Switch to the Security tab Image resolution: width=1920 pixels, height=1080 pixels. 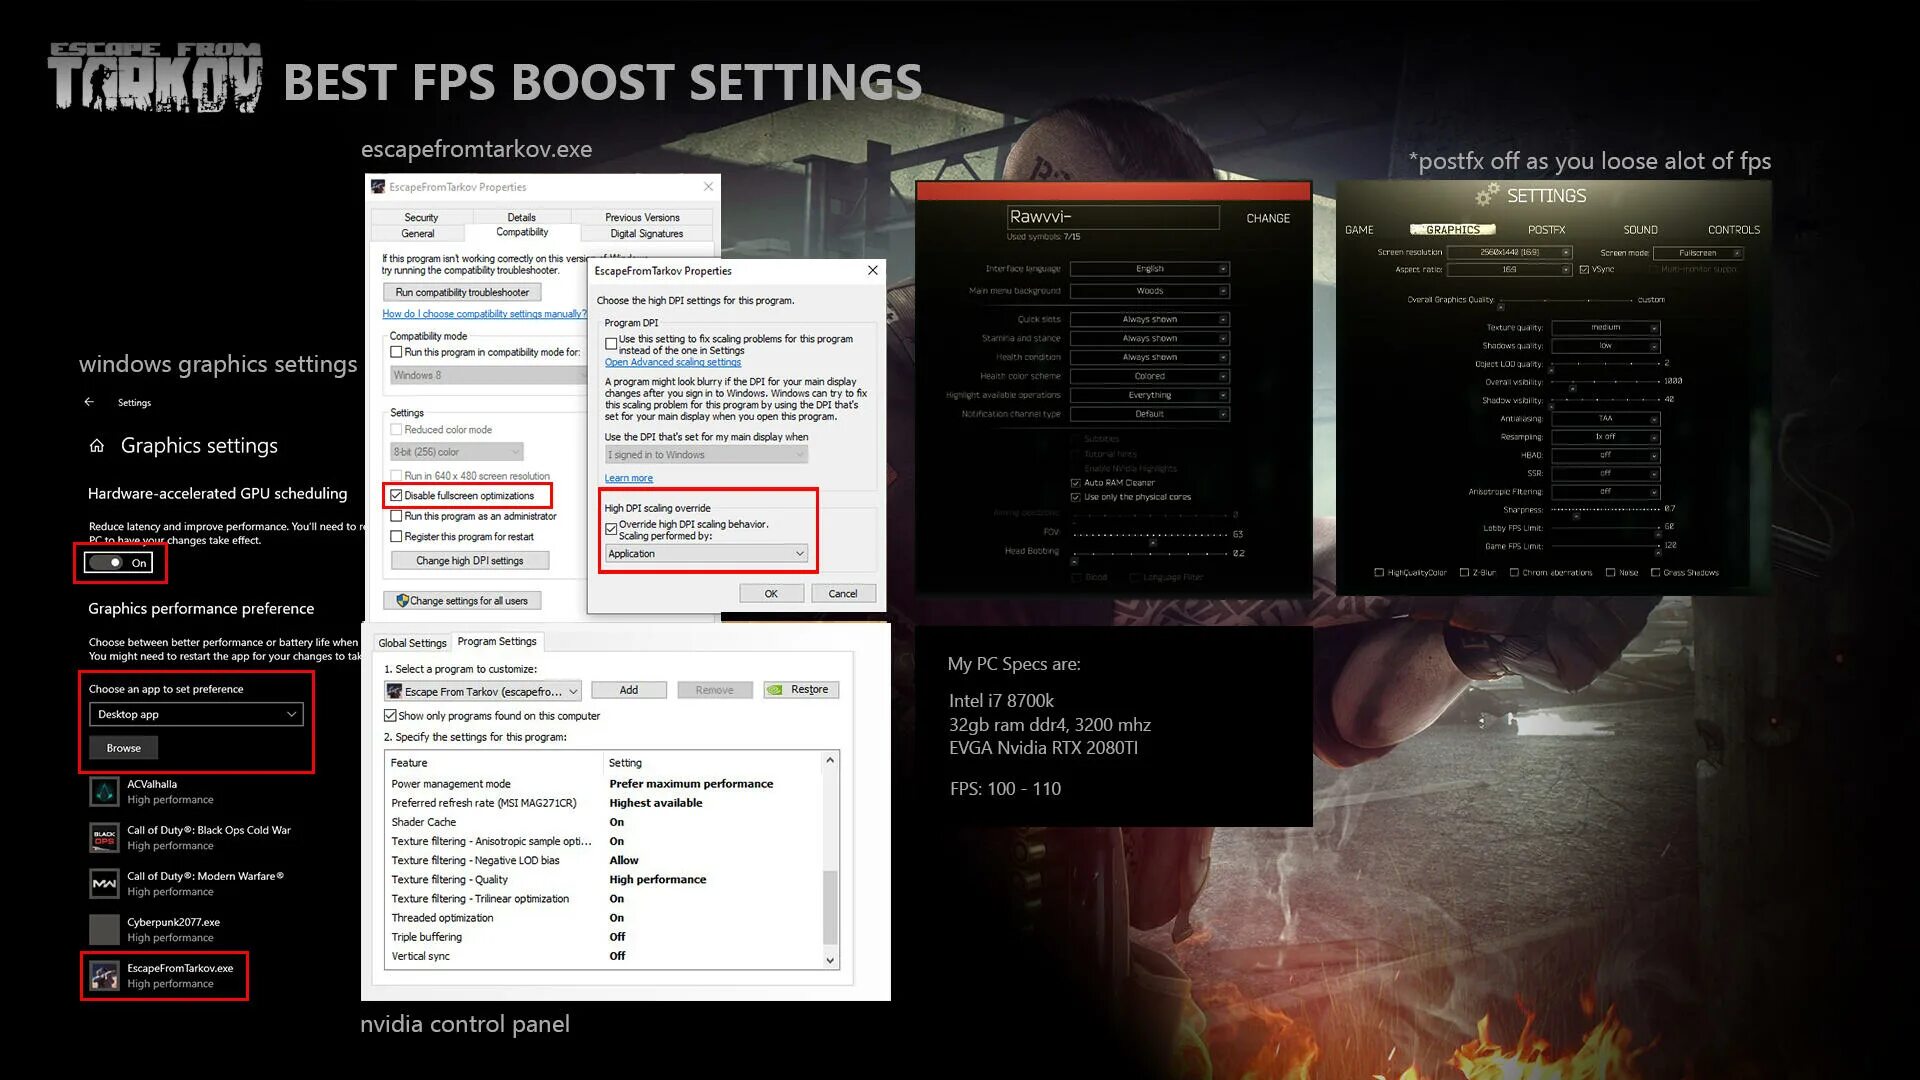point(421,217)
